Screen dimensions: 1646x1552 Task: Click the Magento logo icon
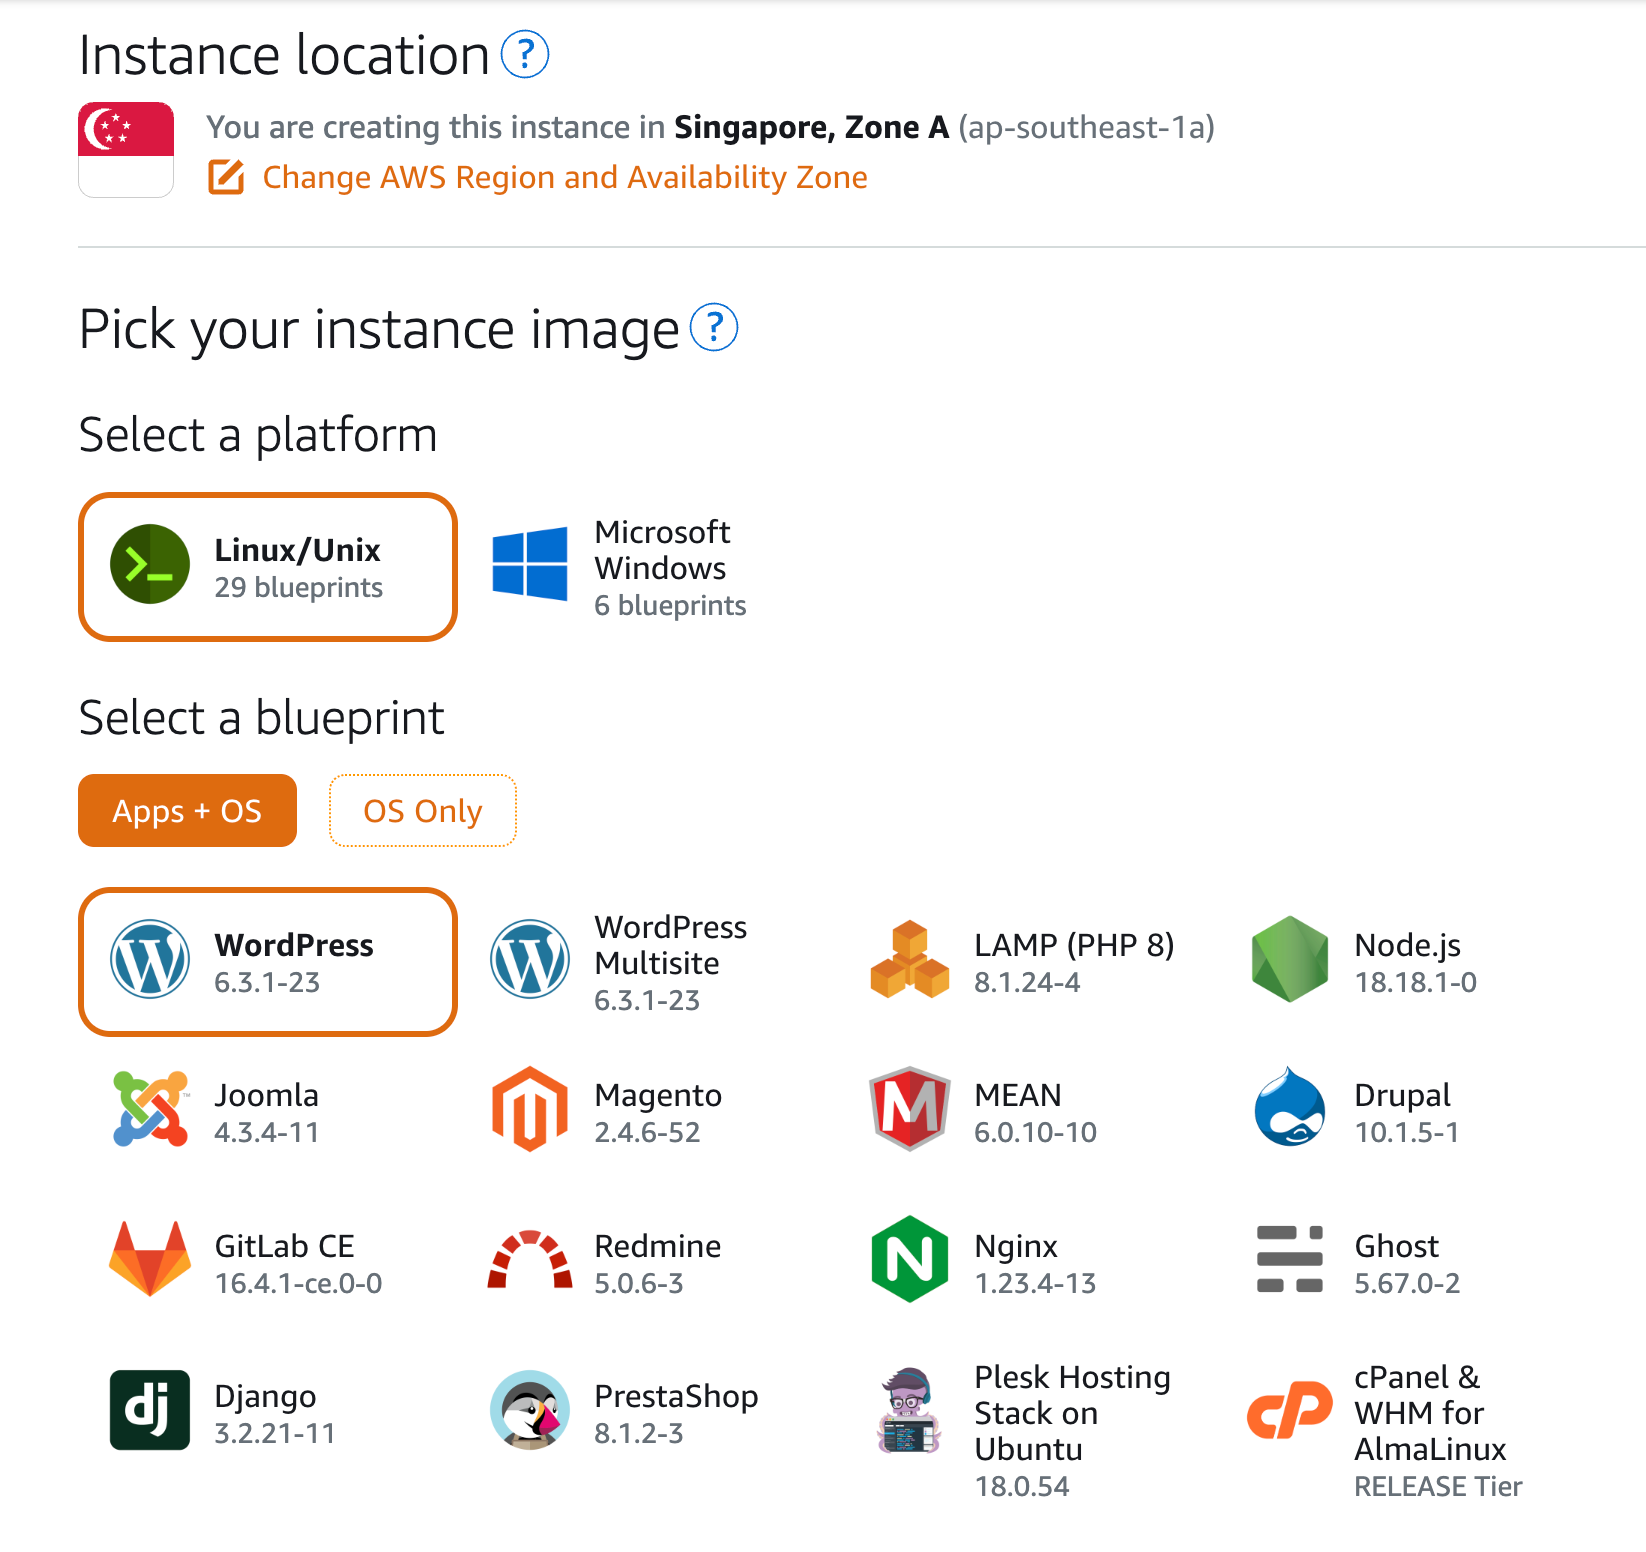pos(530,1109)
